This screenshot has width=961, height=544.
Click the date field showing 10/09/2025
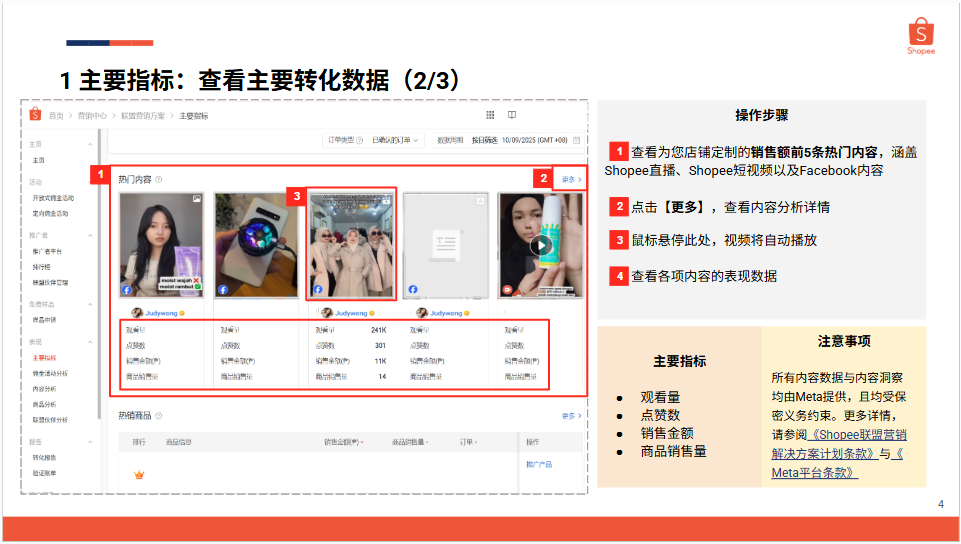click(534, 140)
